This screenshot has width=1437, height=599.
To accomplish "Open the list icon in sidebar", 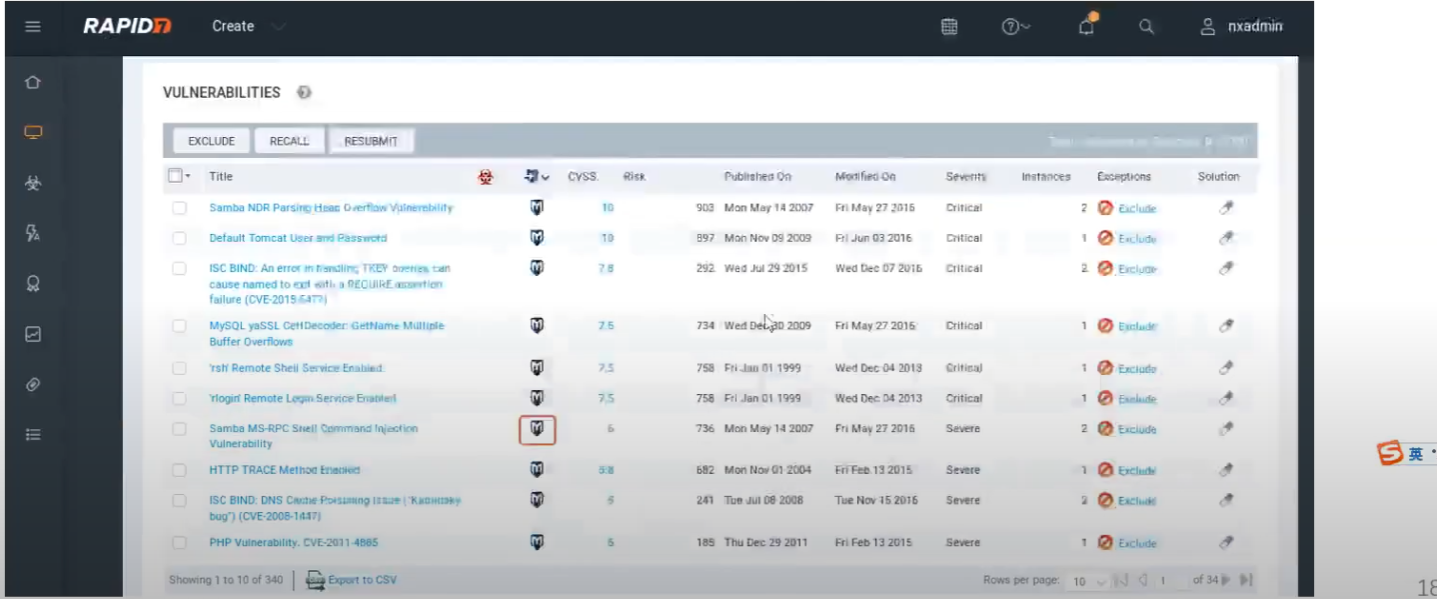I will pyautogui.click(x=33, y=435).
